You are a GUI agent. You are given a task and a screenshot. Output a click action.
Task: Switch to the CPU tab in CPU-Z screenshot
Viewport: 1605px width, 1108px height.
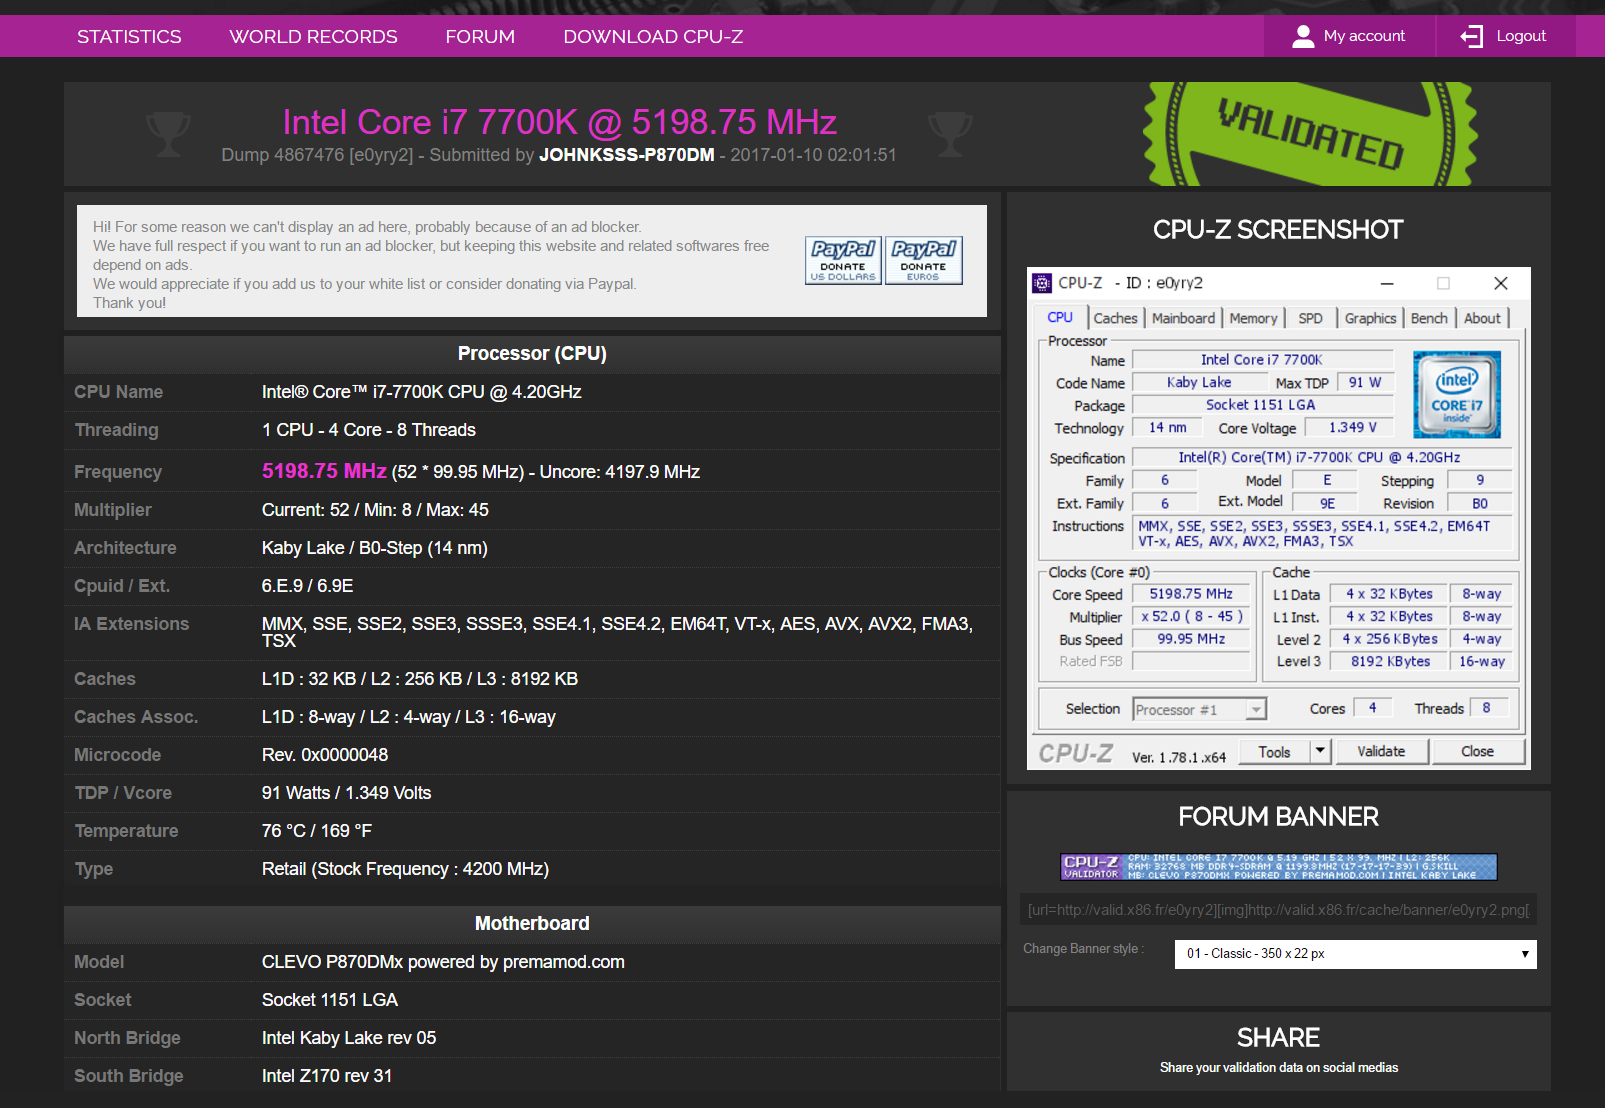click(x=1060, y=317)
